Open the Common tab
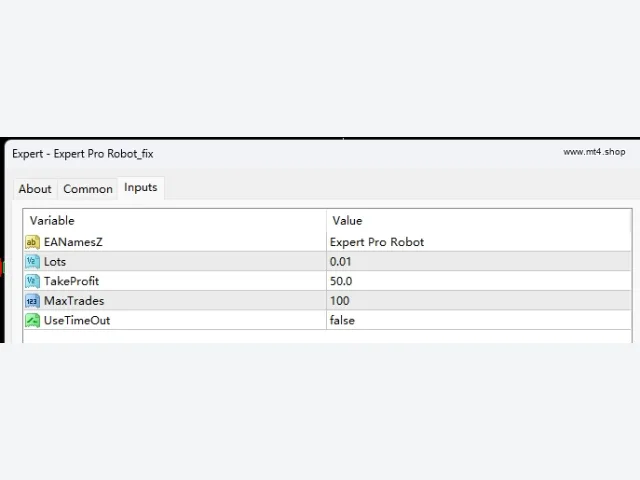This screenshot has height=480, width=640. [88, 189]
